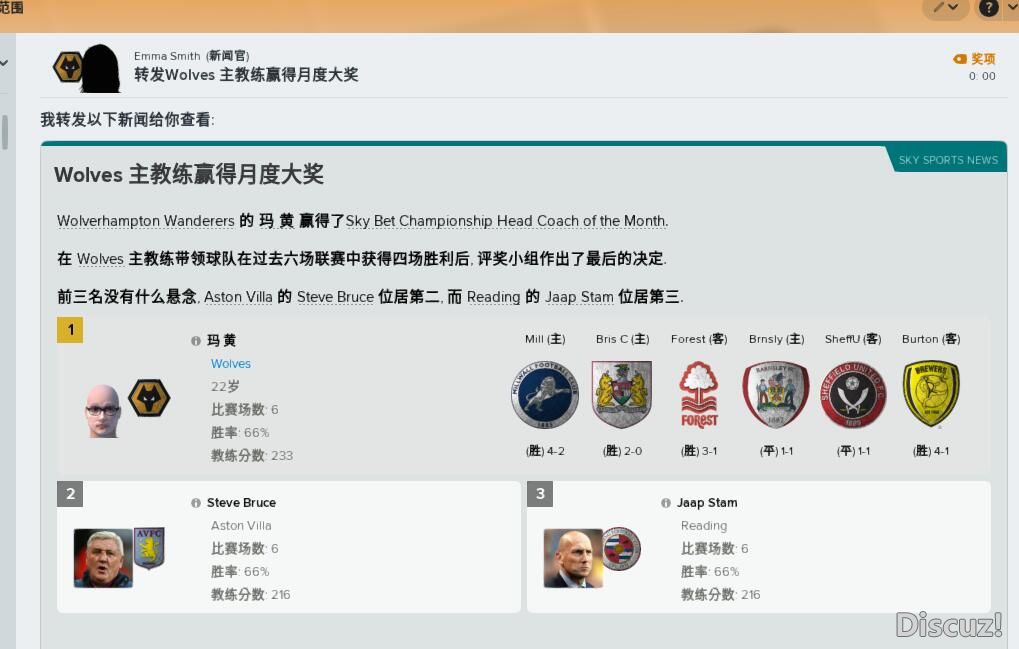Click the SKY SPORTS NEWS source tag

coord(948,160)
